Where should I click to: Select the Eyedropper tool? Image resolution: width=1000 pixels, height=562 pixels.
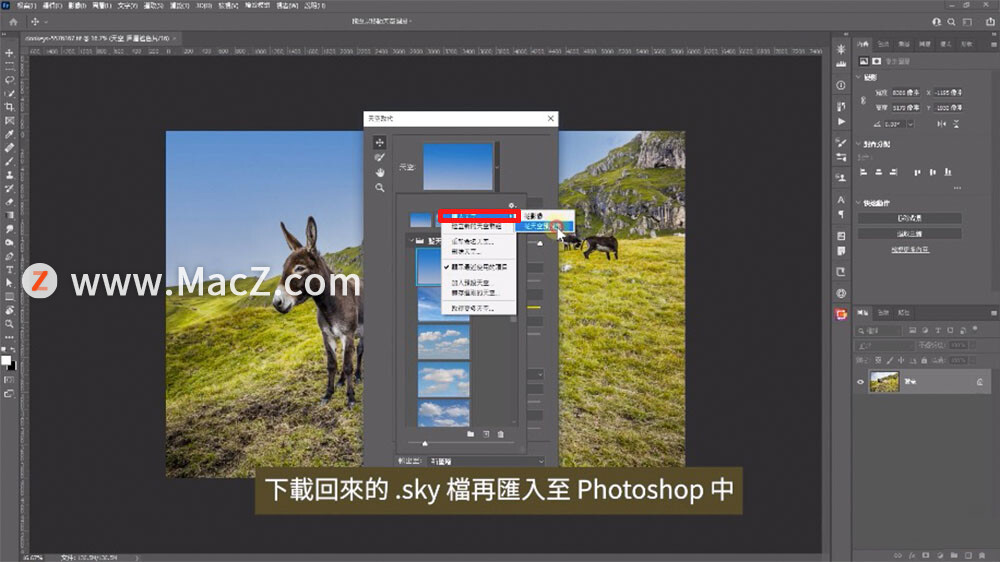point(9,135)
